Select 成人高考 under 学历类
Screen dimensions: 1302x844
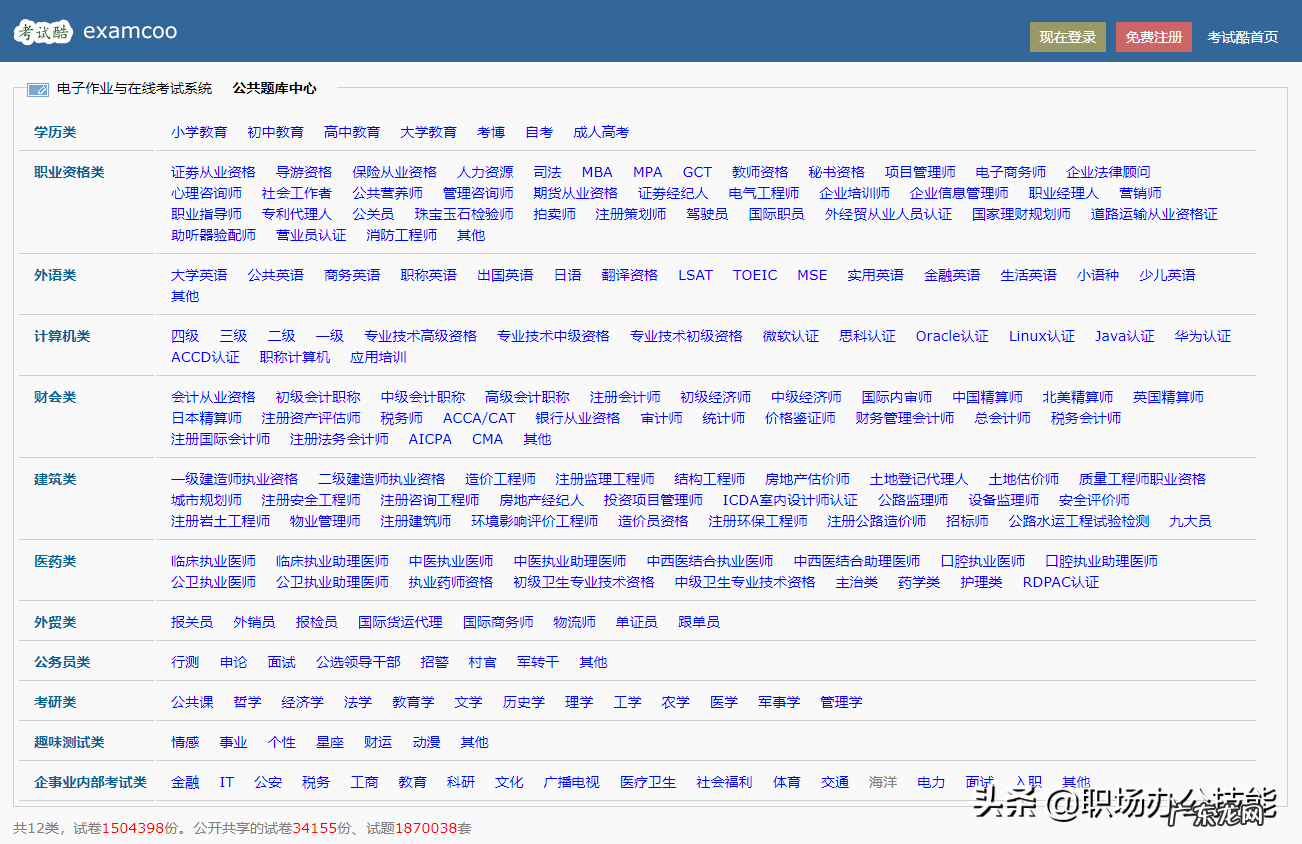point(601,132)
